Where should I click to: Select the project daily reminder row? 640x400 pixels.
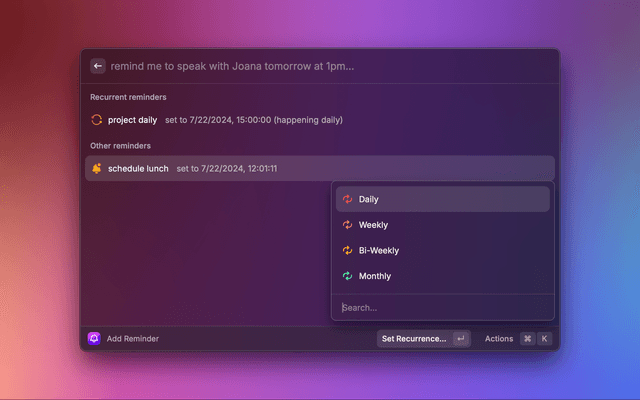click(x=320, y=120)
